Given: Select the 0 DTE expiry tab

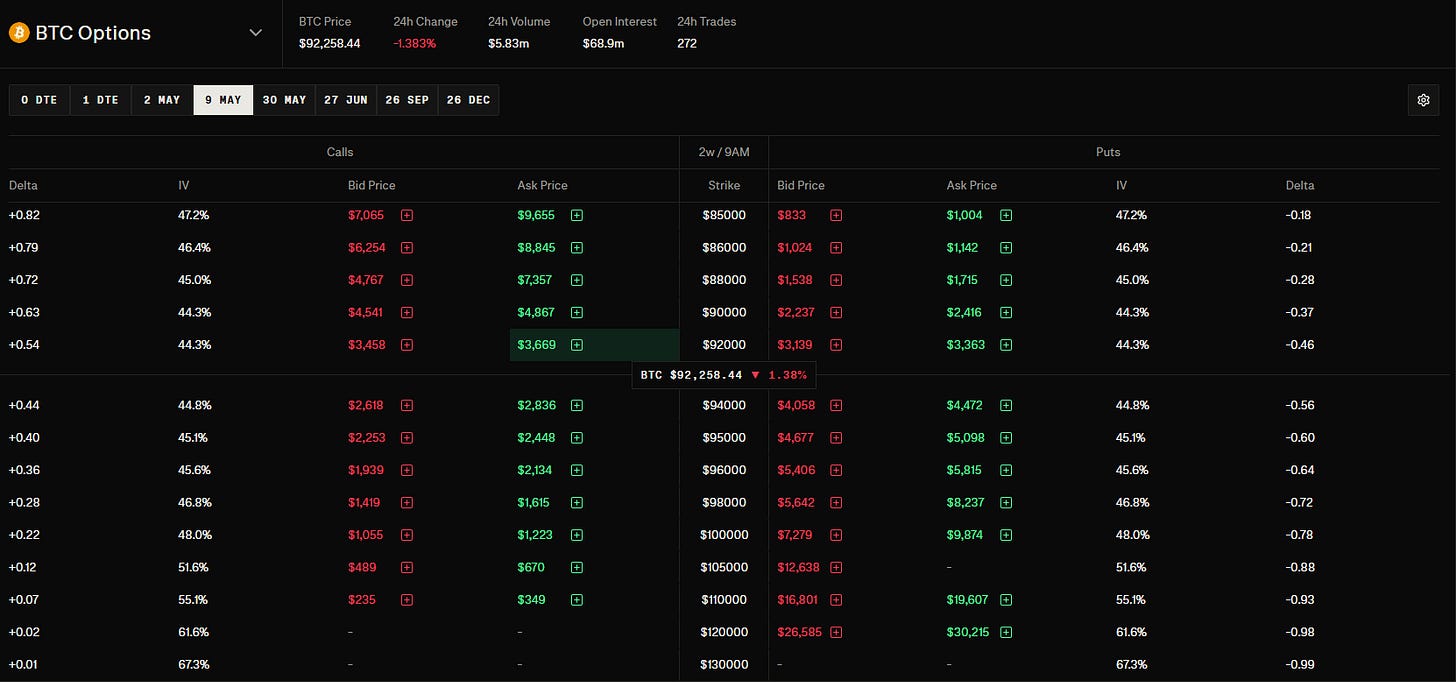Looking at the screenshot, I should pos(39,100).
